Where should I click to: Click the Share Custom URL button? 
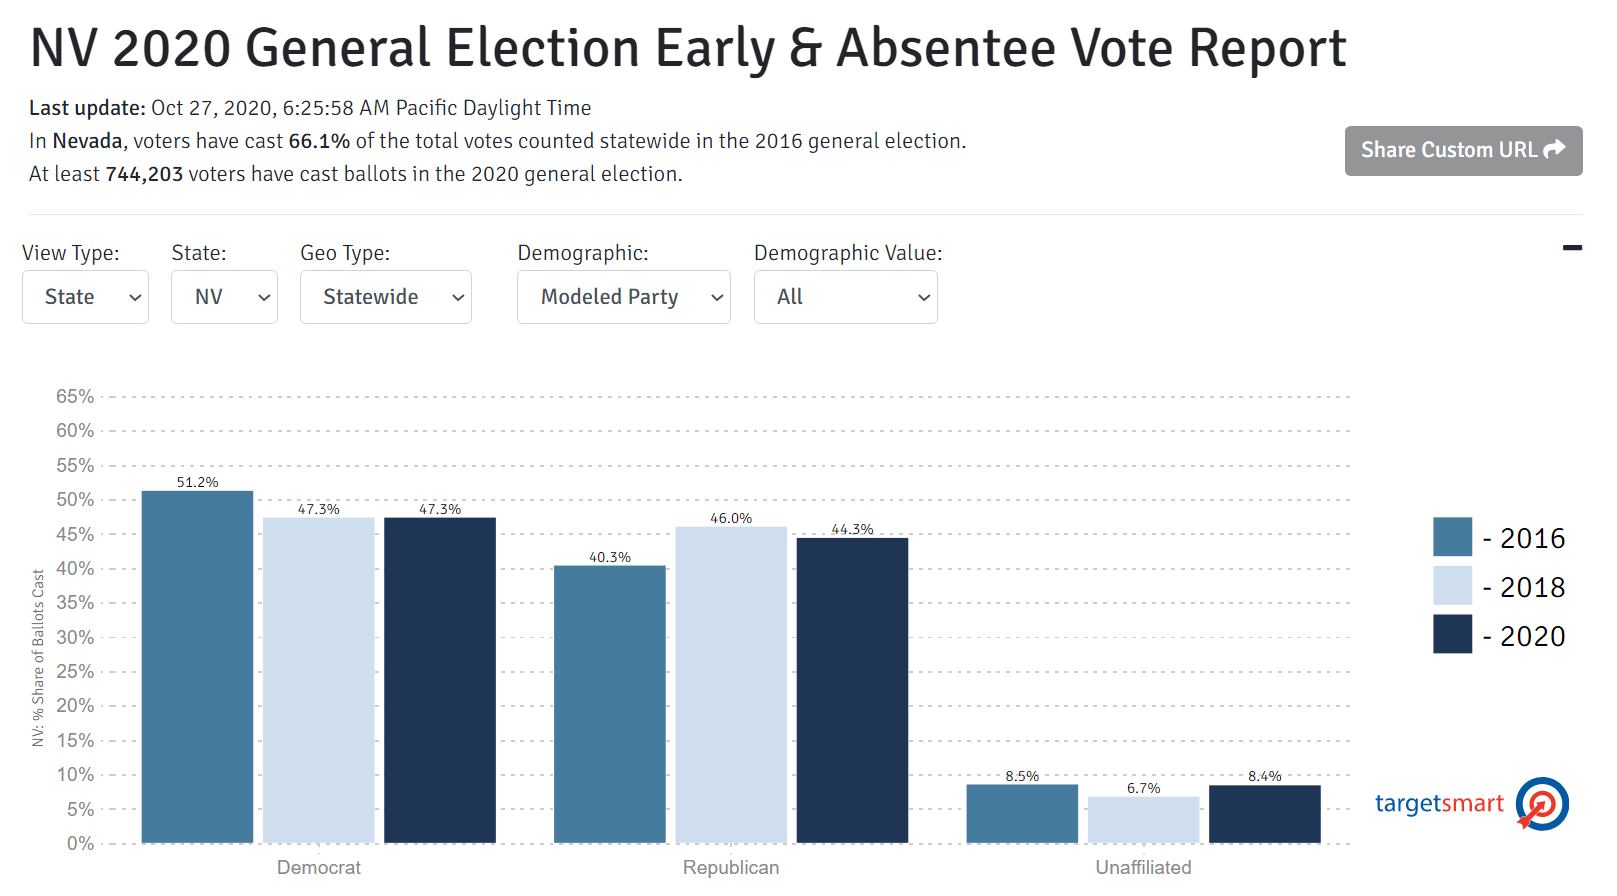[x=1462, y=150]
